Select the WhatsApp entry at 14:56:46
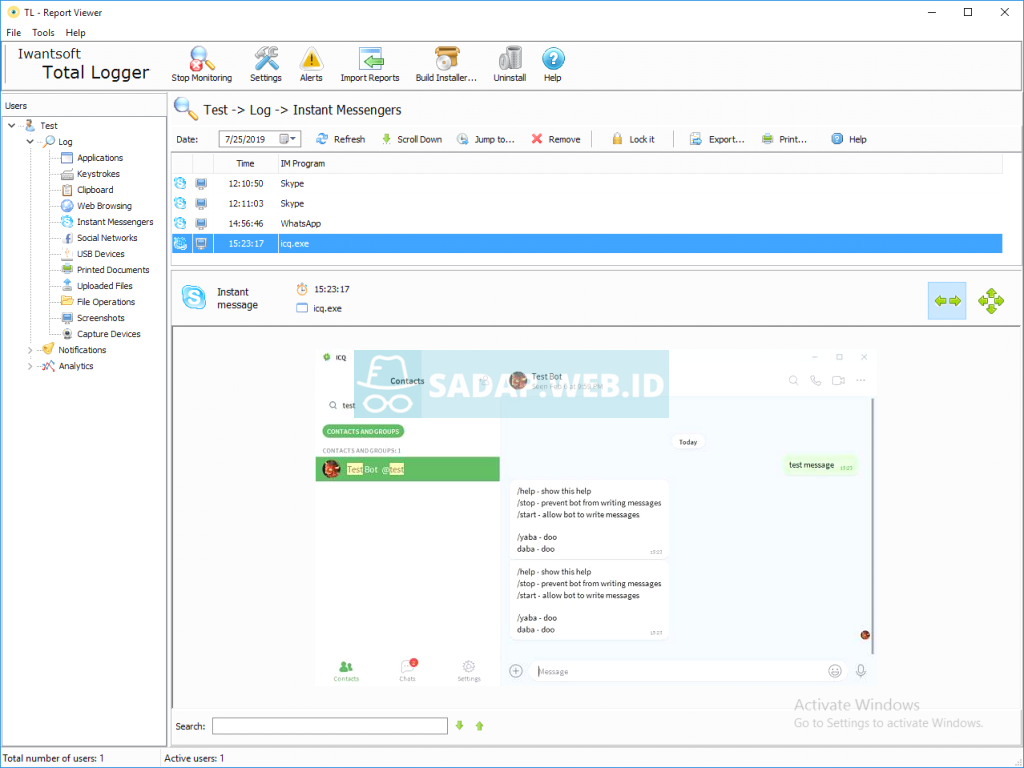Viewport: 1024px width, 768px height. click(586, 223)
